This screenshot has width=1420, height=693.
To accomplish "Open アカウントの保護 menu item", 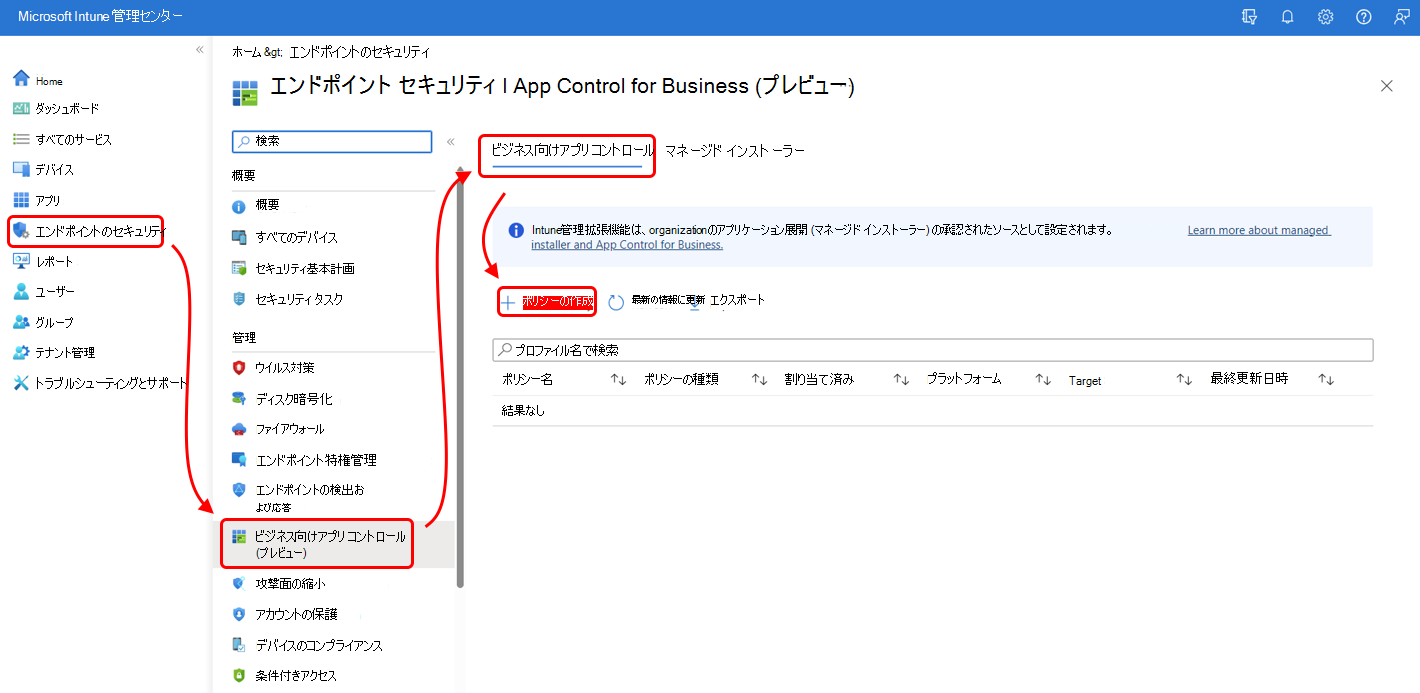I will coord(296,614).
